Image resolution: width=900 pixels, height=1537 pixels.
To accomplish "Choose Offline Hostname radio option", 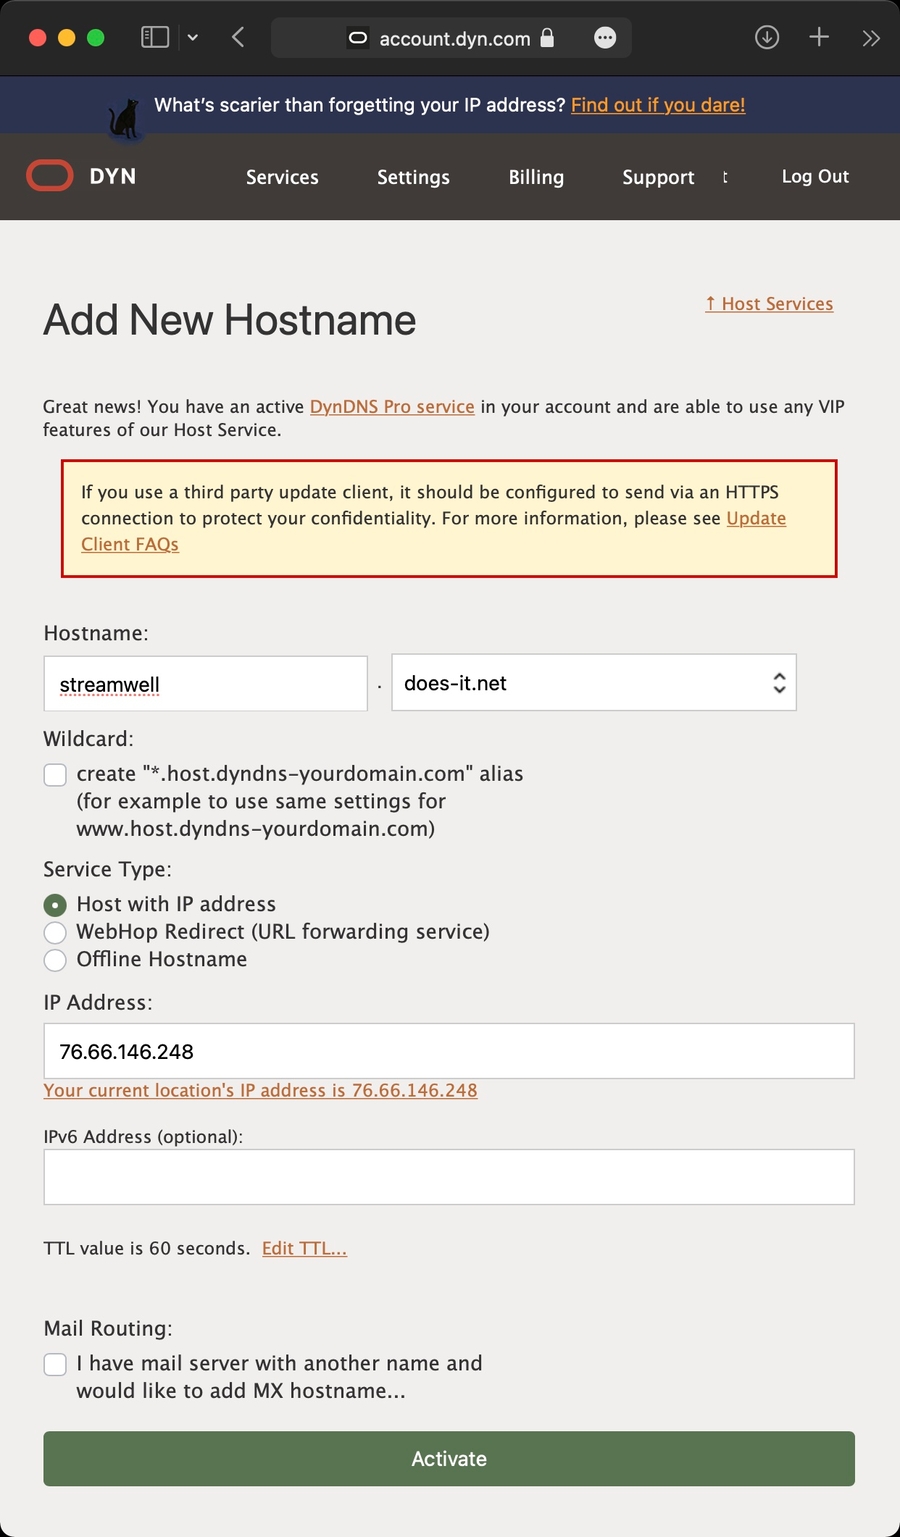I will coord(55,960).
